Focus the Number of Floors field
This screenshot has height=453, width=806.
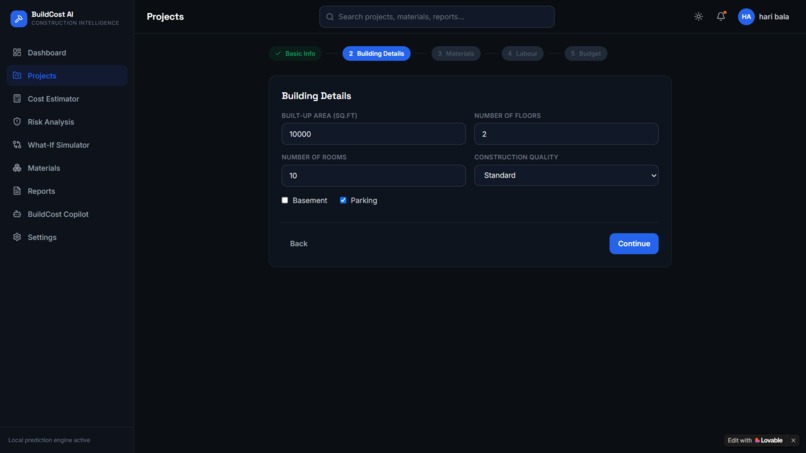tap(566, 134)
